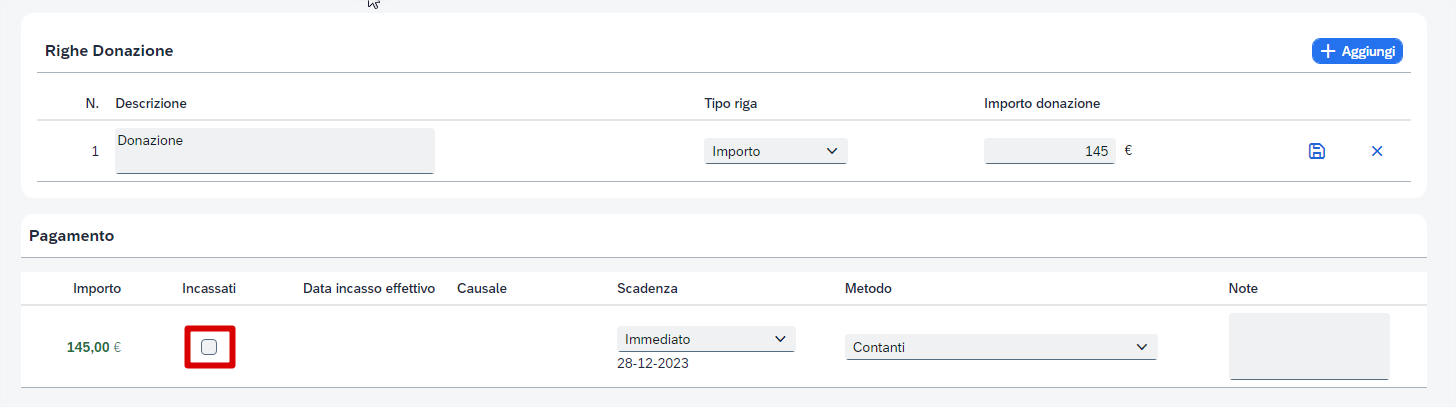The height and width of the screenshot is (407, 1456).
Task: Click the due date 28-12-2023
Action: click(653, 363)
